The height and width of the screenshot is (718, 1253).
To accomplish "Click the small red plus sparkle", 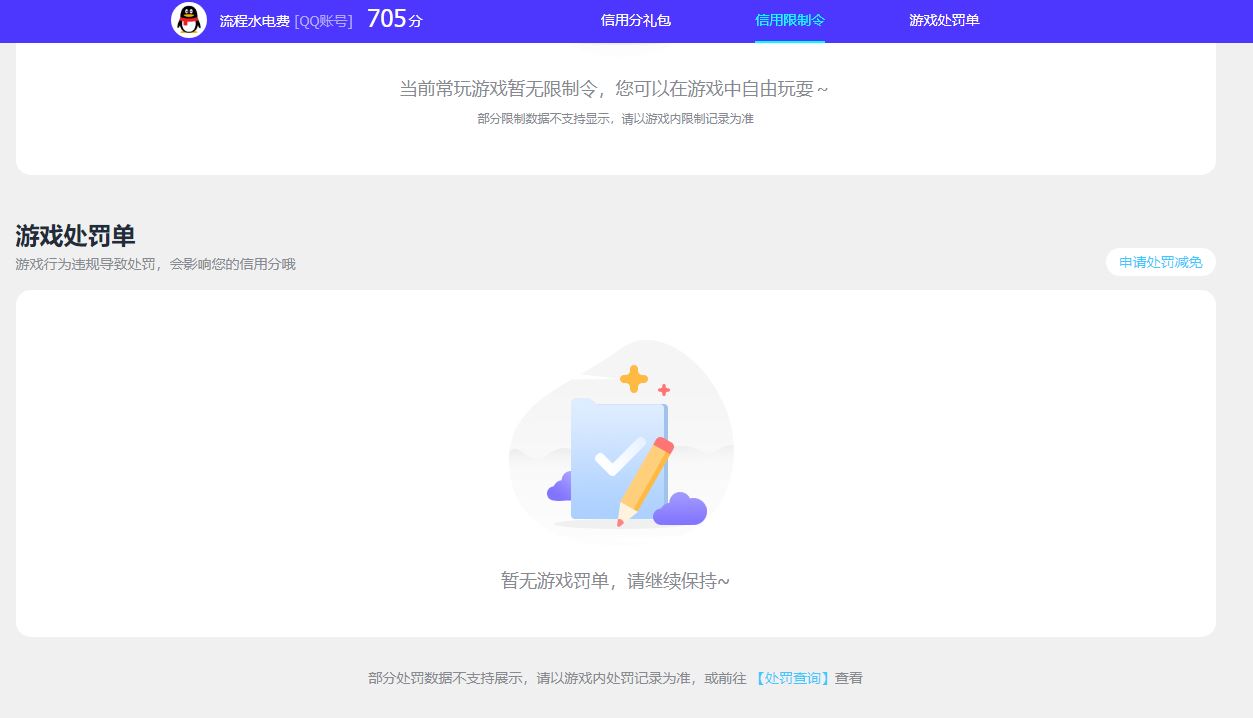I will [x=663, y=390].
